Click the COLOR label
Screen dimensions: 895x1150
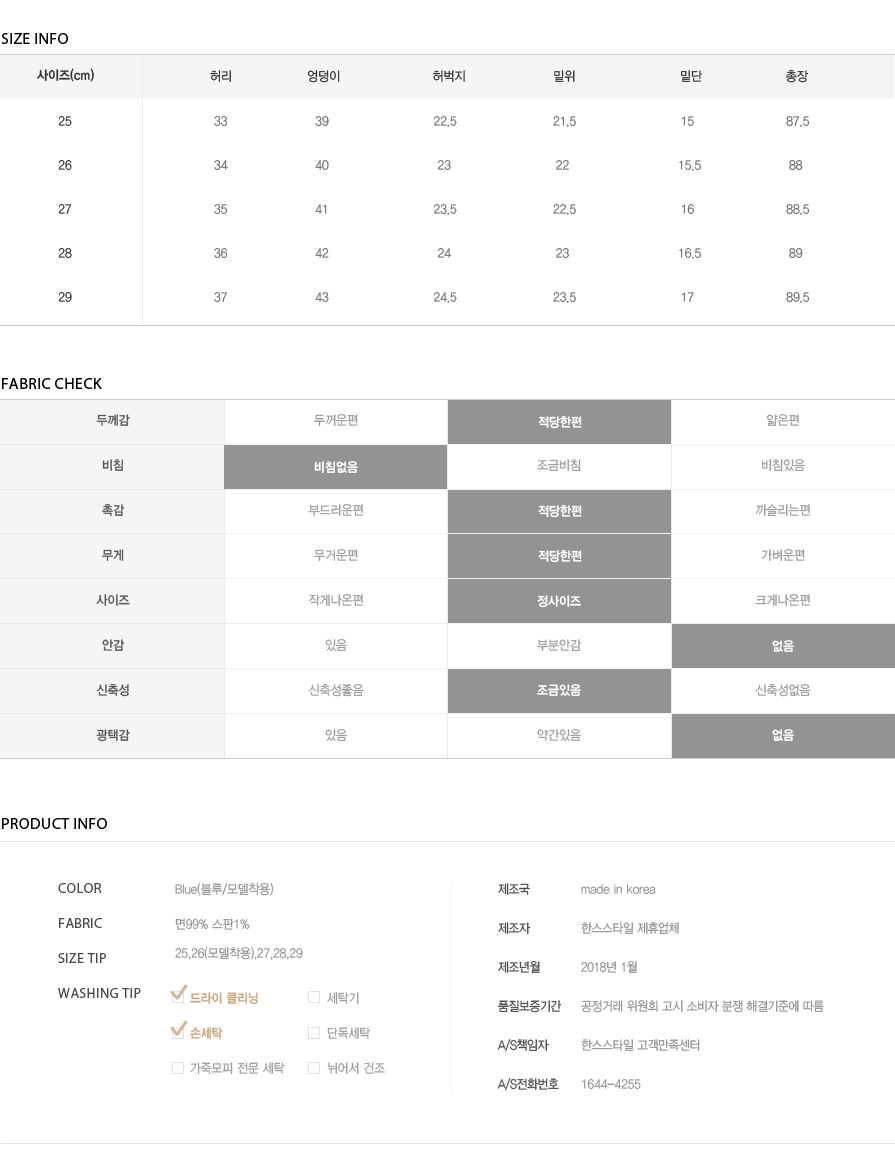click(x=80, y=888)
